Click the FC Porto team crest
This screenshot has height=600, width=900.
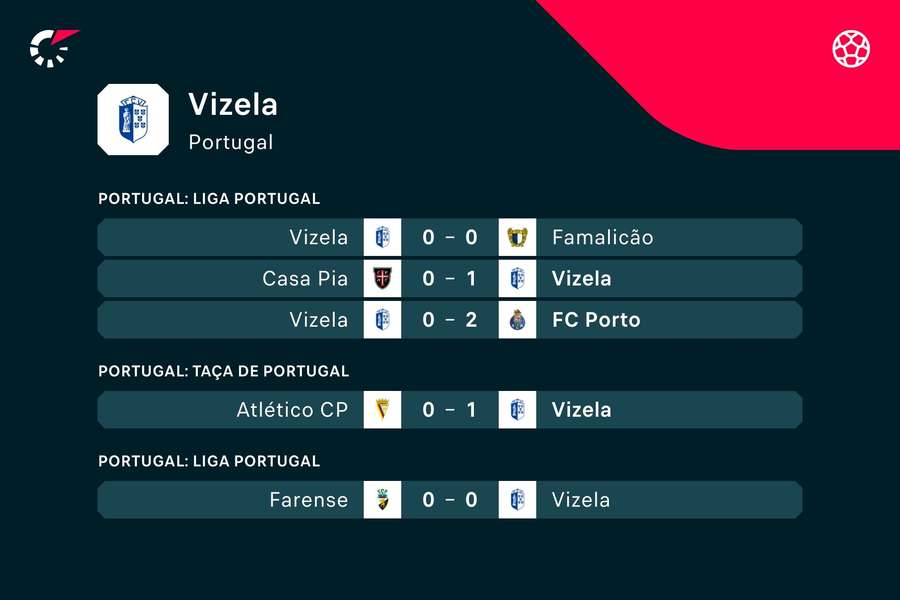click(x=517, y=320)
